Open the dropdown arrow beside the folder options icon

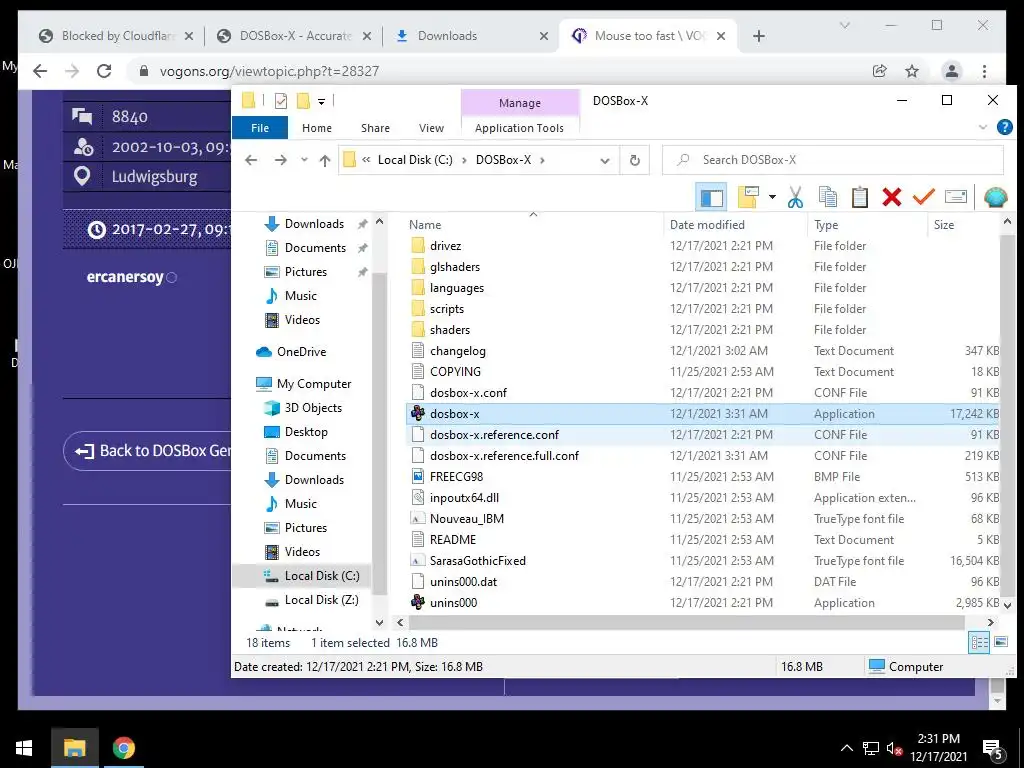tap(772, 197)
